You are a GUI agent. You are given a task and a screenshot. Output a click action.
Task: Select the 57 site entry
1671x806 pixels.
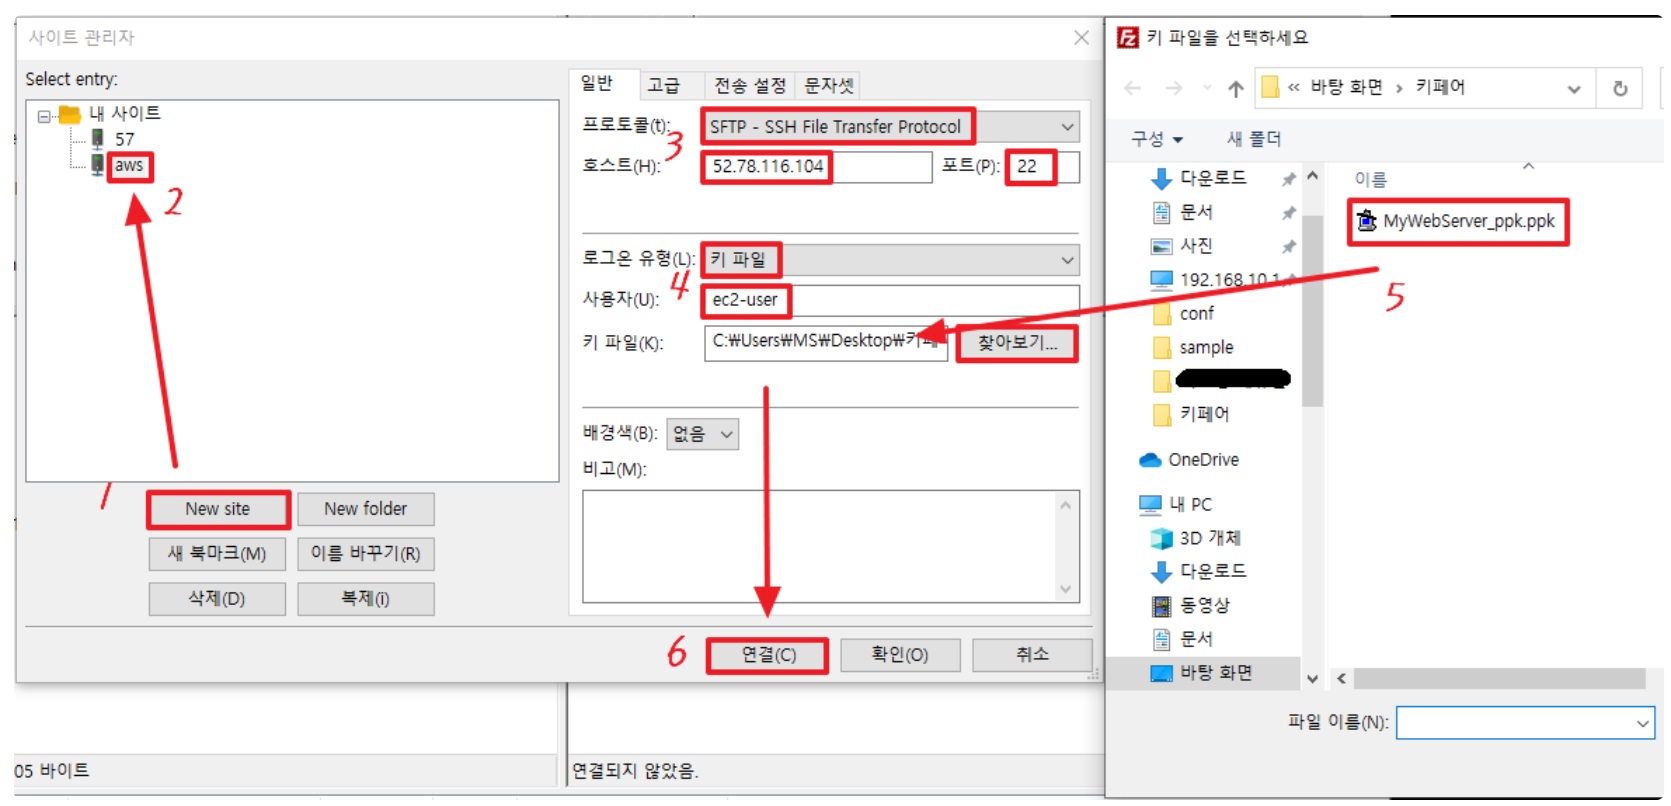coord(124,139)
